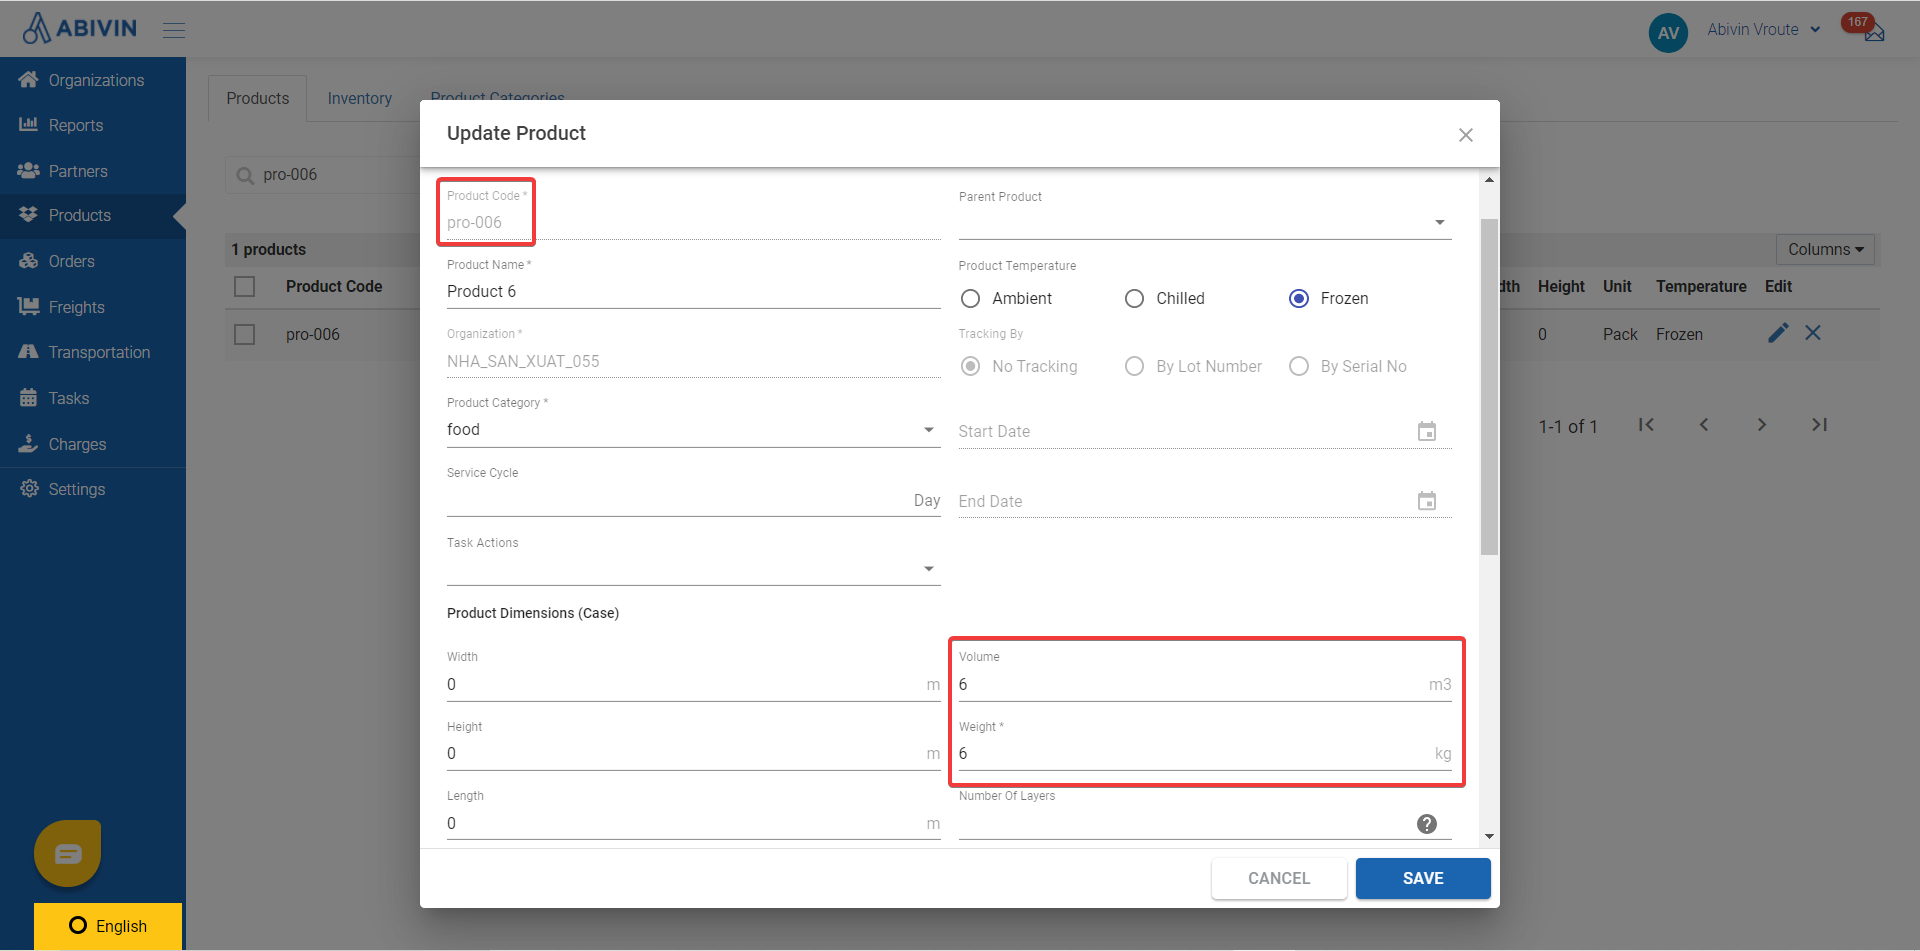Sort by the Height column header

coord(1561,286)
